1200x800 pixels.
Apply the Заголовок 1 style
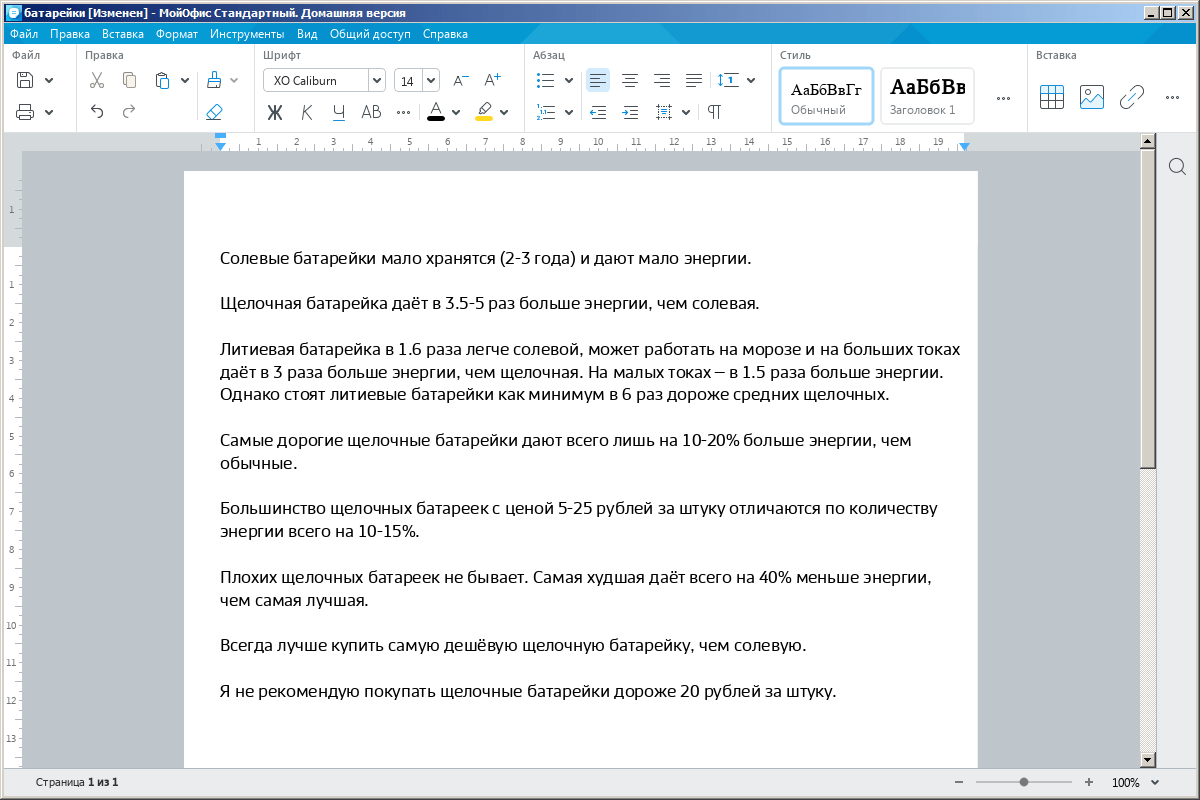(x=927, y=96)
